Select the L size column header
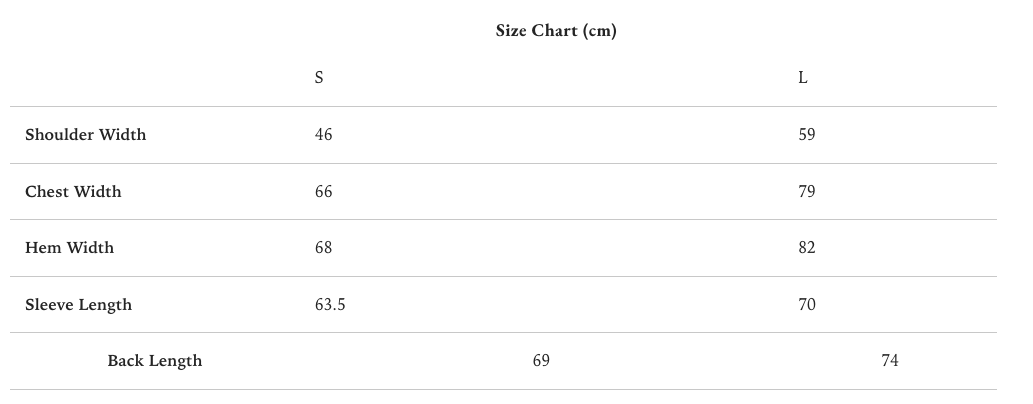The width and height of the screenshot is (1033, 404). [803, 78]
